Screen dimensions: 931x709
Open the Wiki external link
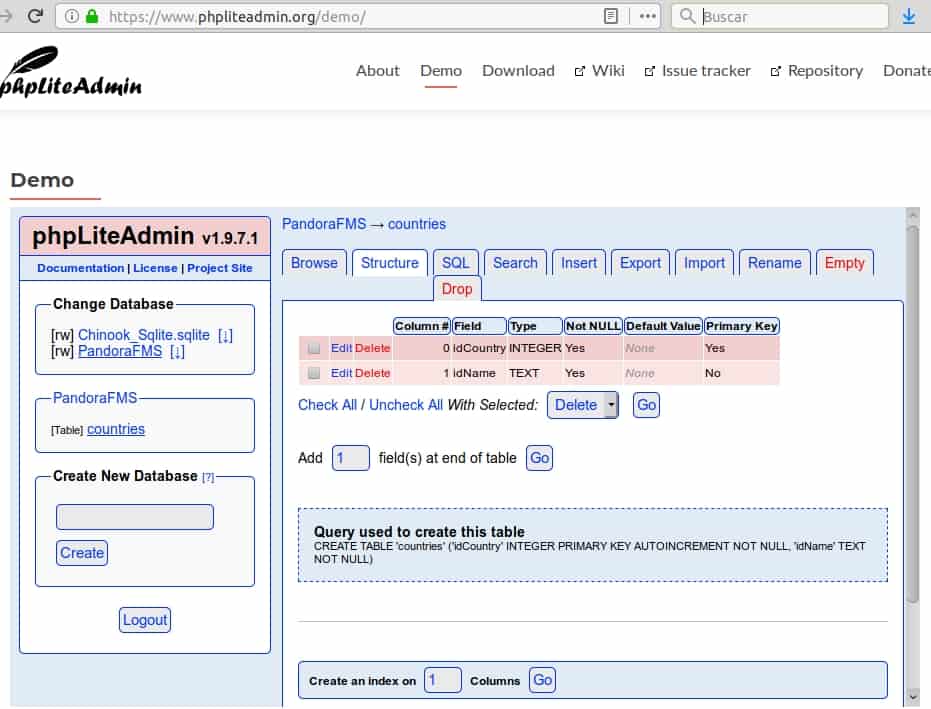600,71
